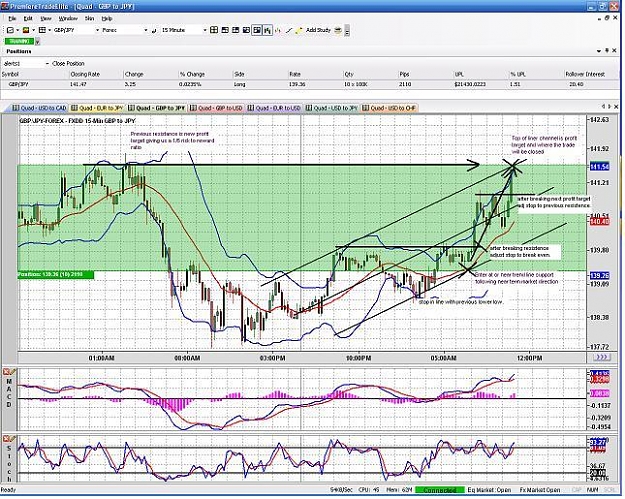Close the active chart tab X
The height and width of the screenshot is (499, 625).
click(616, 106)
